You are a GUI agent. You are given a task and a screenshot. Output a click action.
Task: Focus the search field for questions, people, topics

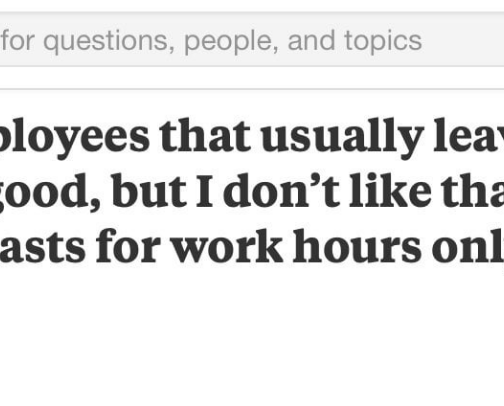tap(252, 40)
